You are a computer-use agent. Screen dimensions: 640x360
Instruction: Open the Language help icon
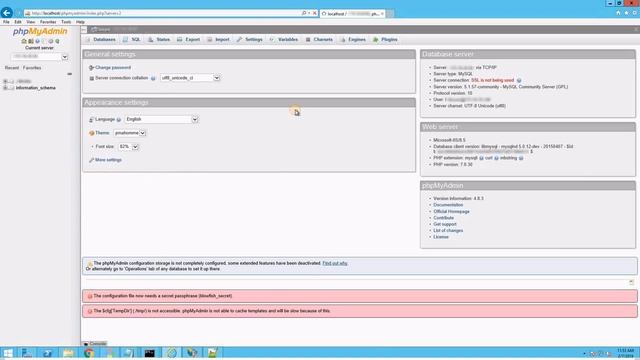point(119,120)
